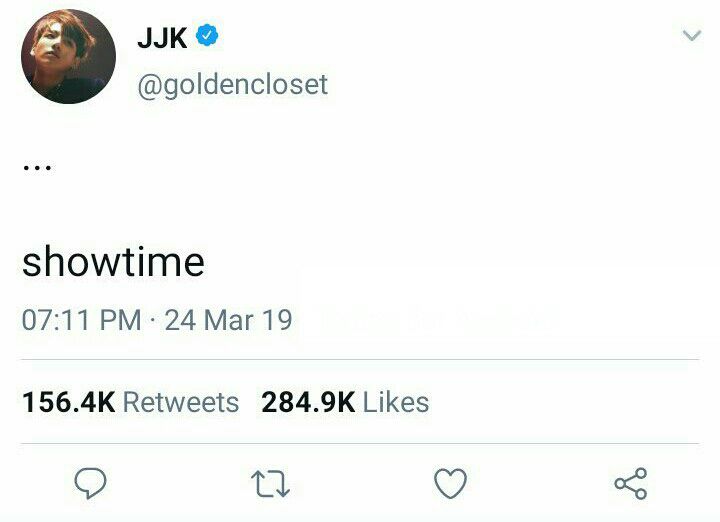This screenshot has height=522, width=720.
Task: Click the three dots text line
Action: [x=37, y=168]
